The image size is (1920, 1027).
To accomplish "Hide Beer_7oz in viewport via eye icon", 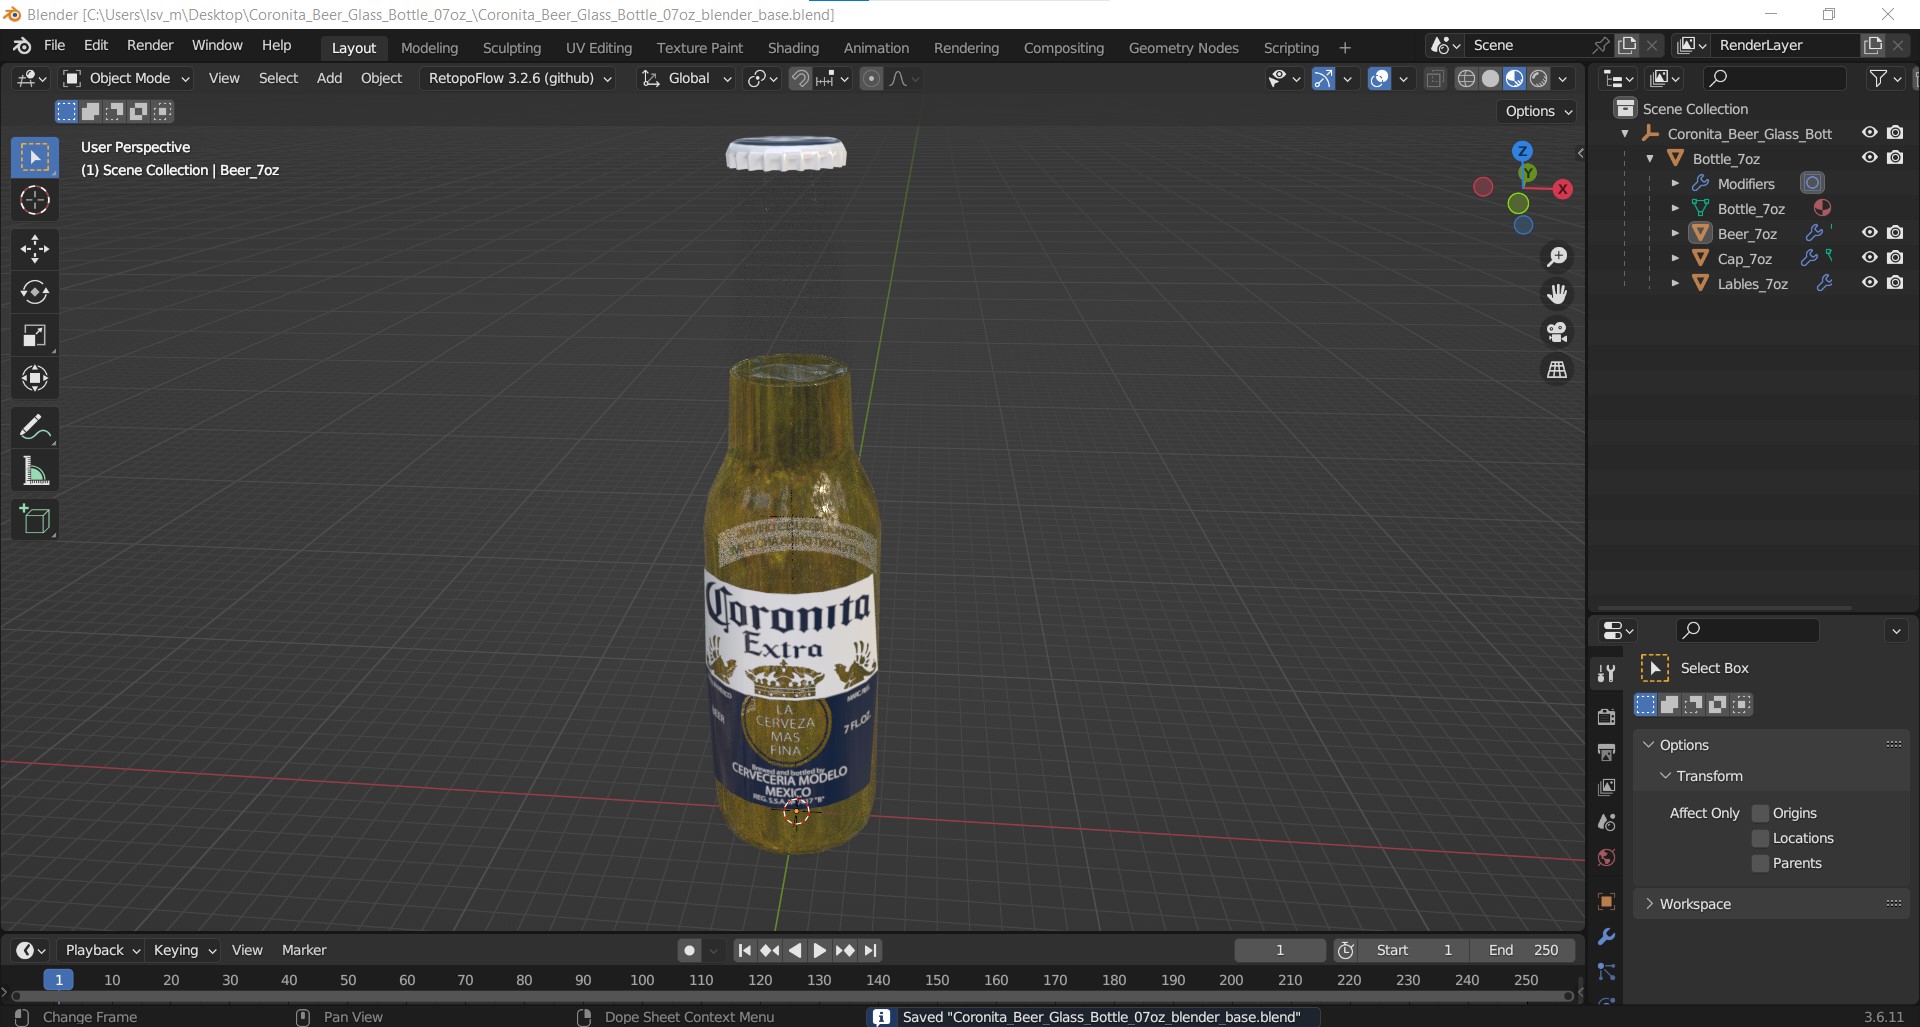I will click(1869, 232).
